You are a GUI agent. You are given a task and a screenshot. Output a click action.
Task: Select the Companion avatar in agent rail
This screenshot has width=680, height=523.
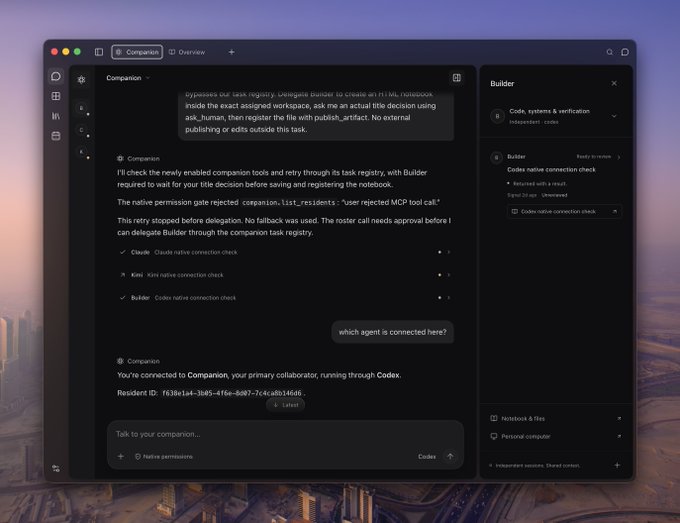click(82, 79)
